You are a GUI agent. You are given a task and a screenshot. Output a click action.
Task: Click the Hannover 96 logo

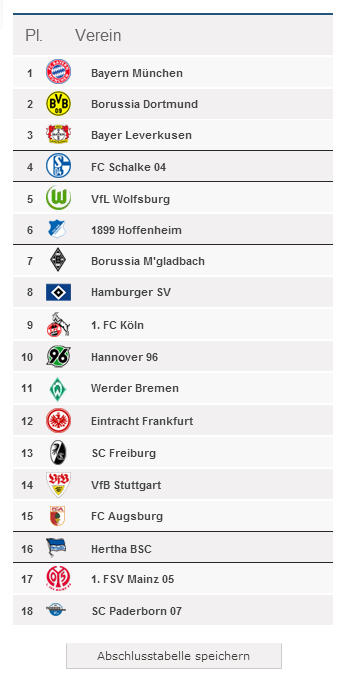[x=59, y=356]
